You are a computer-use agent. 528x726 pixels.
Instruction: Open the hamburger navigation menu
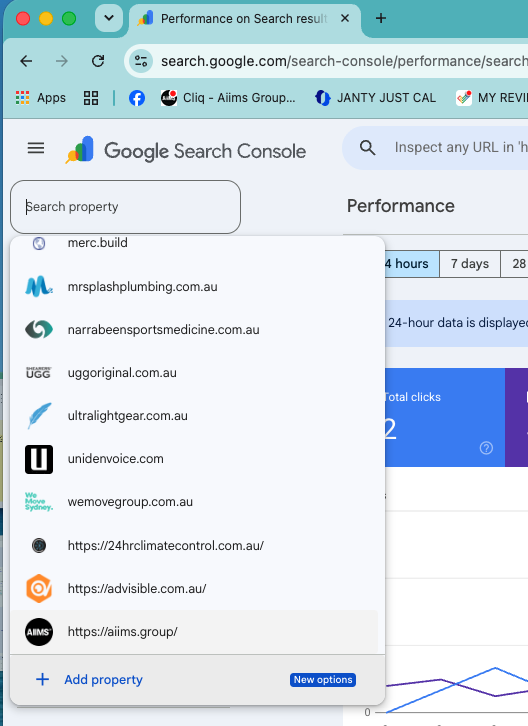36,149
